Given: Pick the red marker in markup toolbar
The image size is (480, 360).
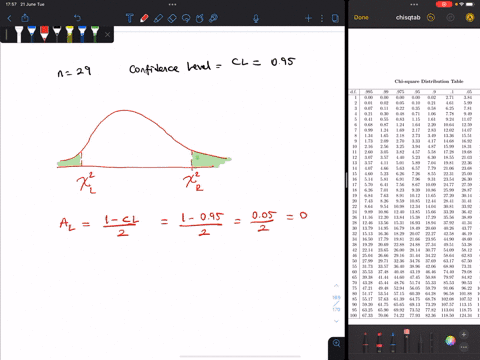Looking at the screenshot, I should (x=379, y=343).
